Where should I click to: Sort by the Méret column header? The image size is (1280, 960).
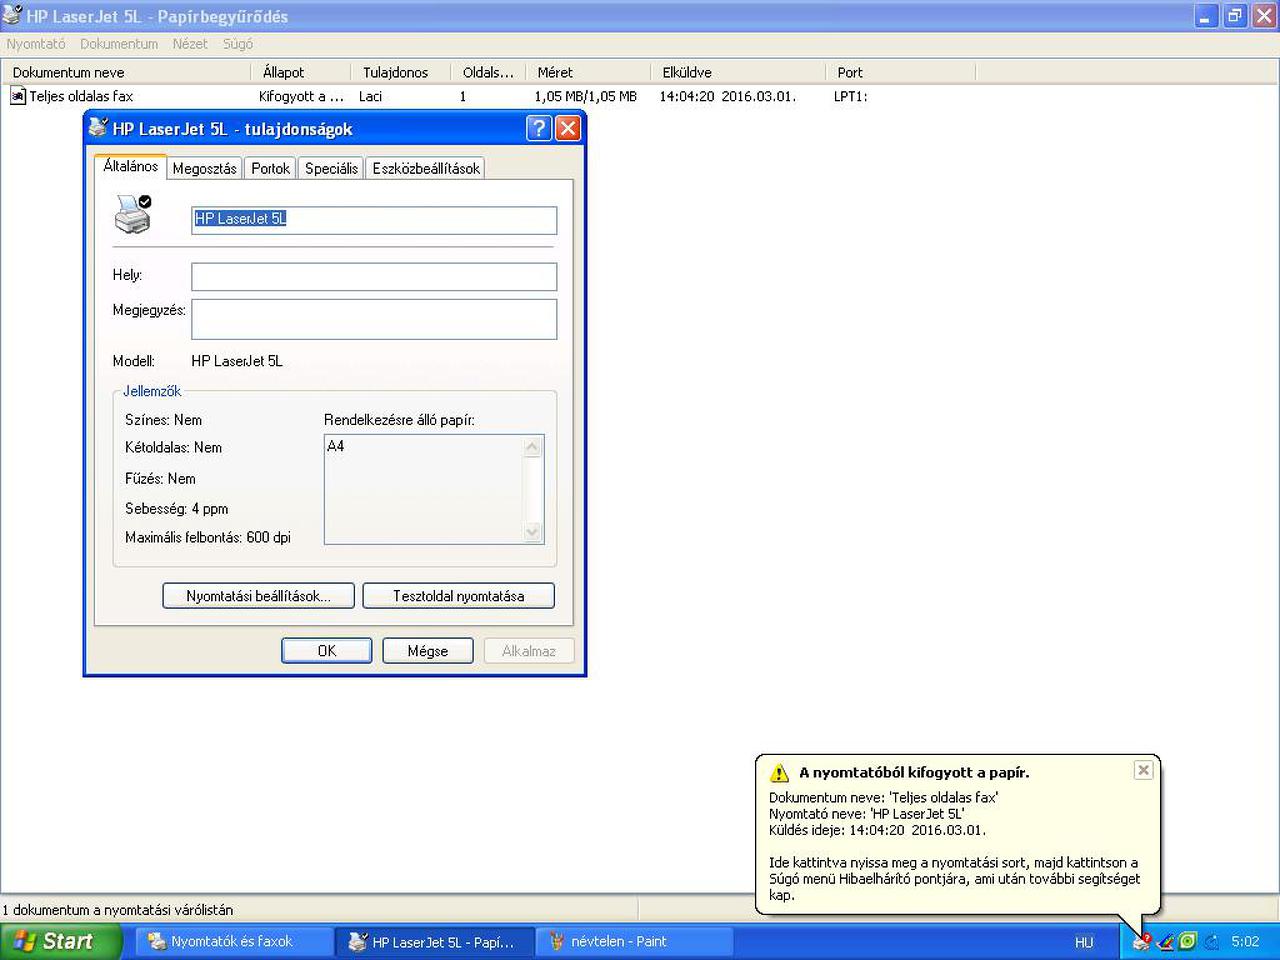587,72
